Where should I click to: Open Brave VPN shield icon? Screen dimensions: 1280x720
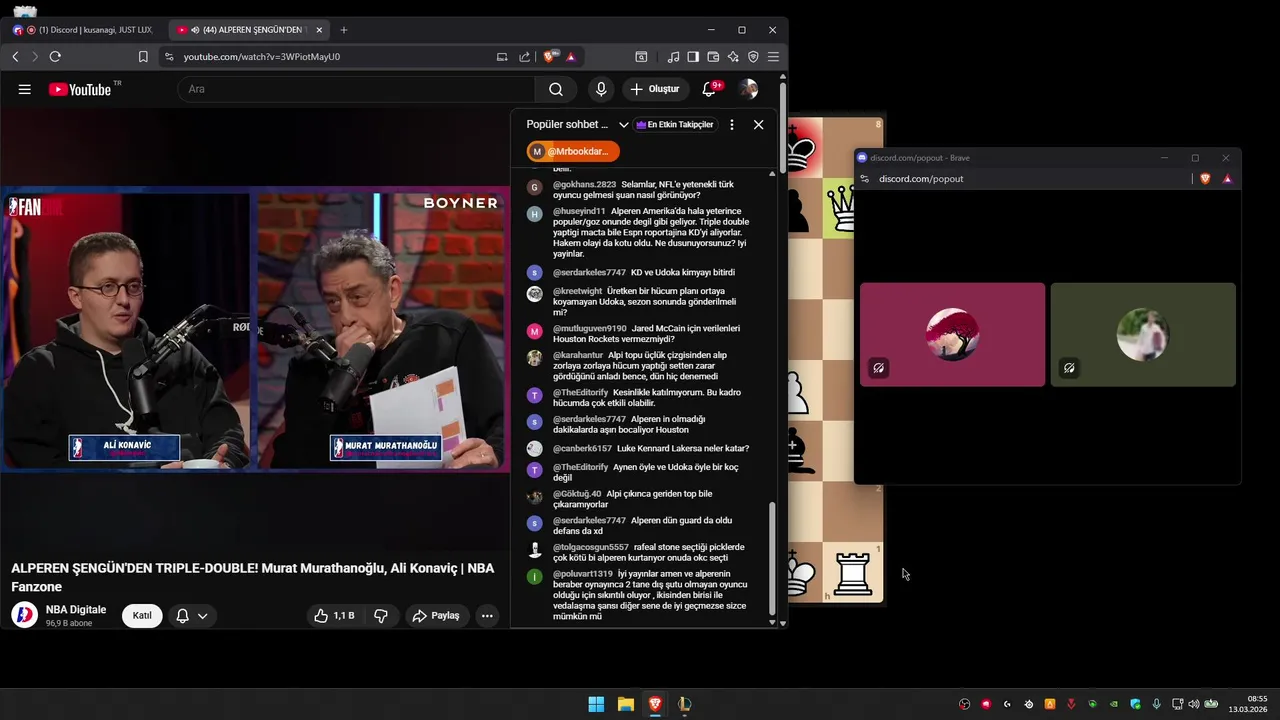[x=753, y=57]
